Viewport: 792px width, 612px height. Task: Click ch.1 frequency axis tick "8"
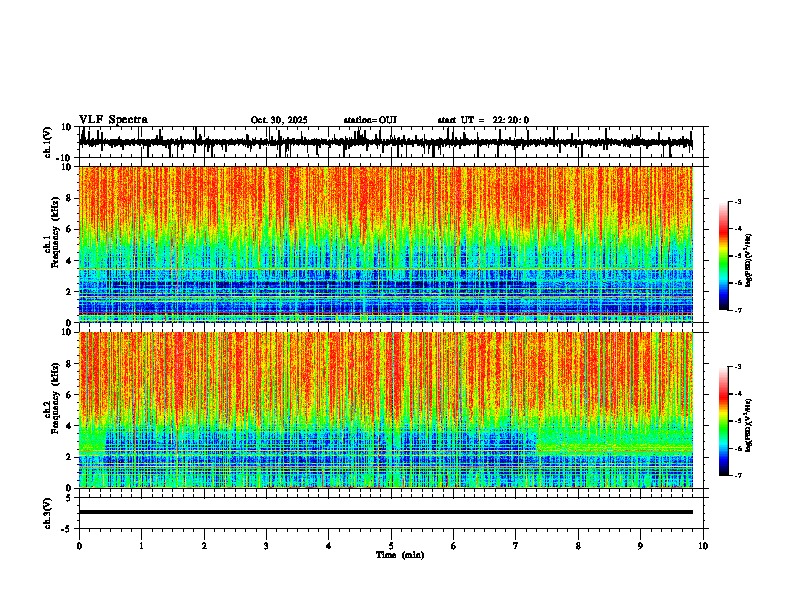69,198
